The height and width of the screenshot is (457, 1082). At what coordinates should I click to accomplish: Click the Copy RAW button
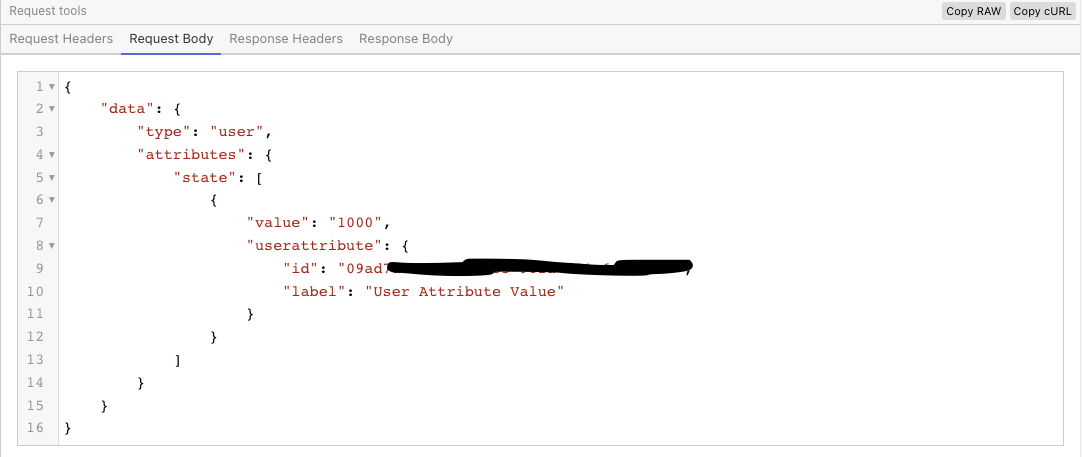(x=973, y=11)
